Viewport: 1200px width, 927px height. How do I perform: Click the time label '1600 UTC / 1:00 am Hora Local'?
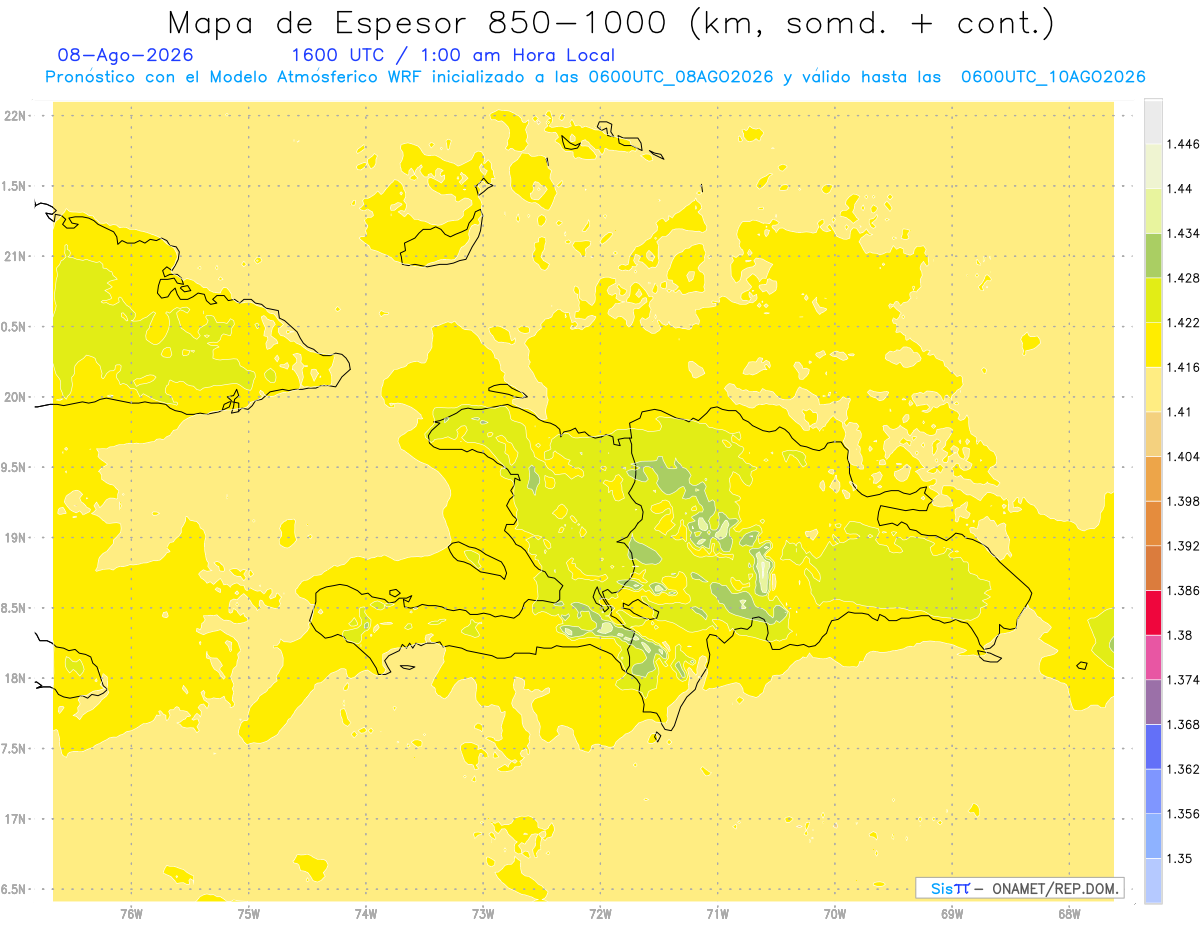pos(452,56)
